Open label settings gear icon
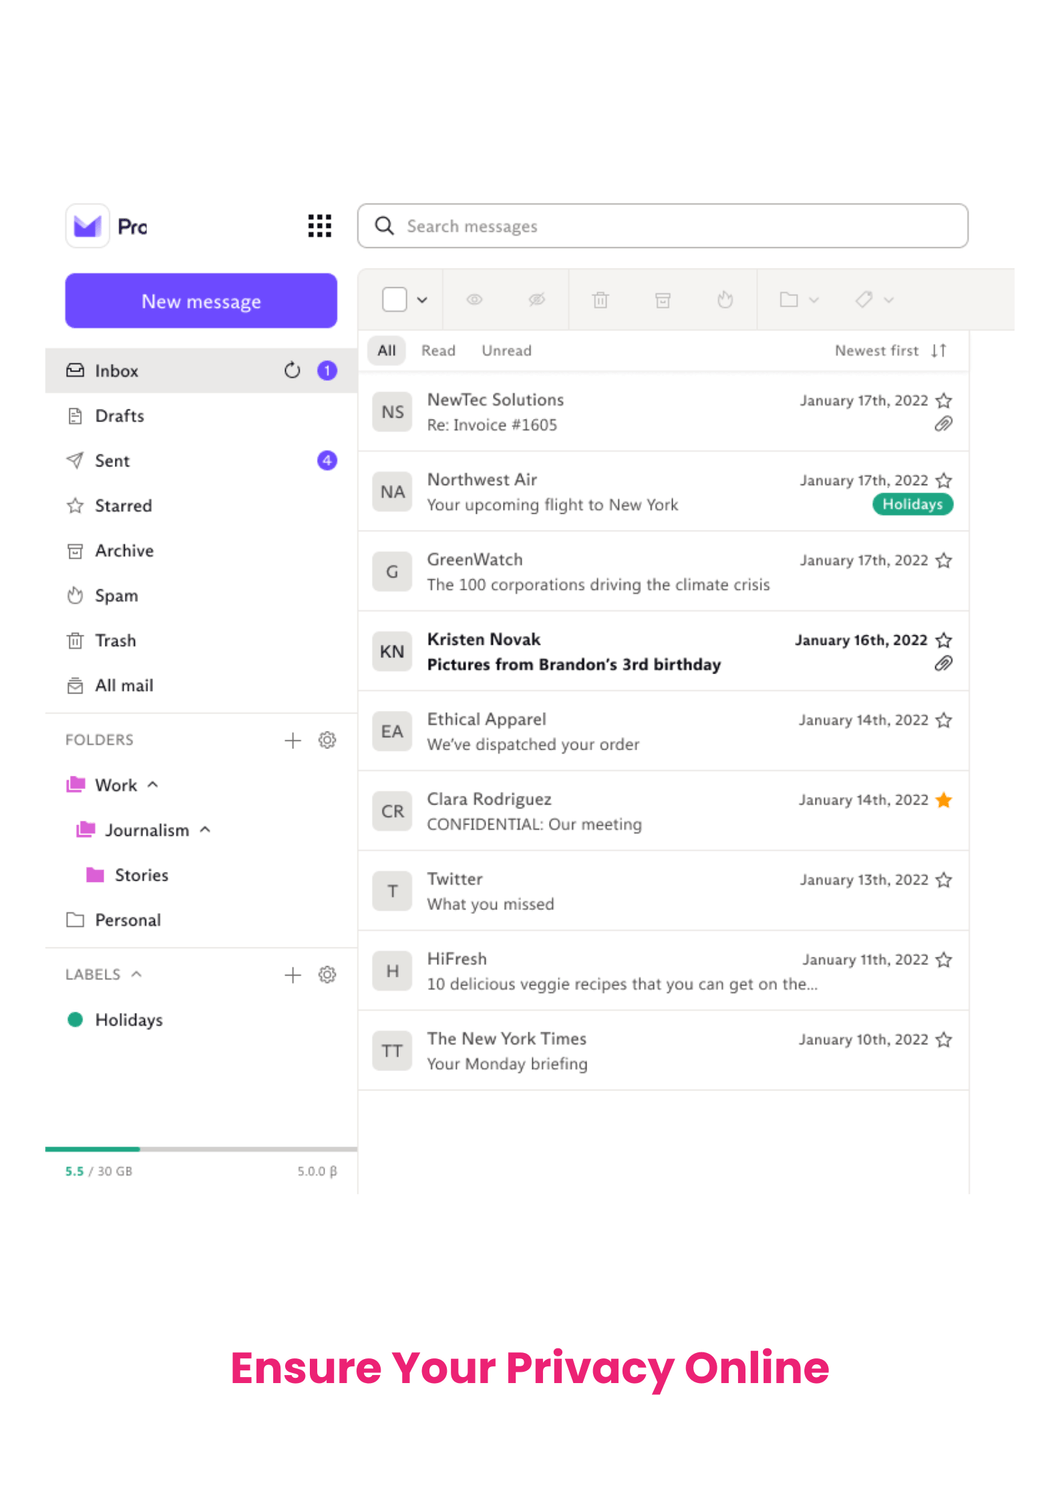1060x1500 pixels. [327, 975]
